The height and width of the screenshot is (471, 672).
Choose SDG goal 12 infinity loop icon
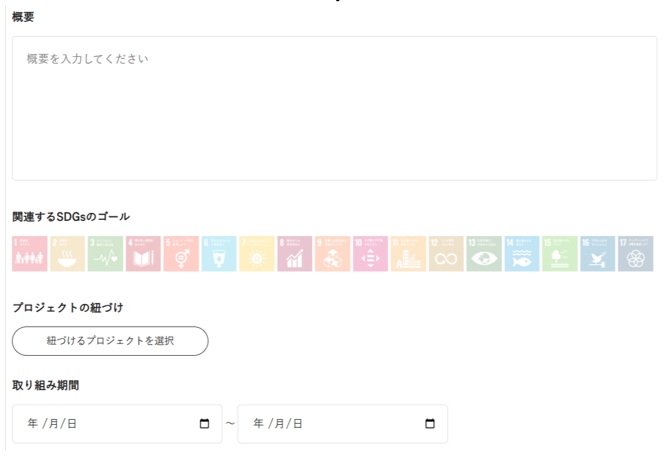pyautogui.click(x=446, y=254)
